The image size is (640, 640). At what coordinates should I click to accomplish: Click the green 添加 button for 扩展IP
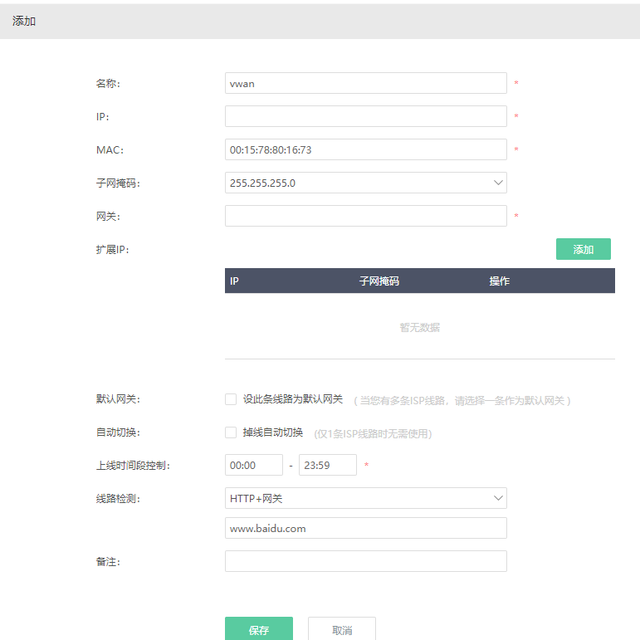583,249
